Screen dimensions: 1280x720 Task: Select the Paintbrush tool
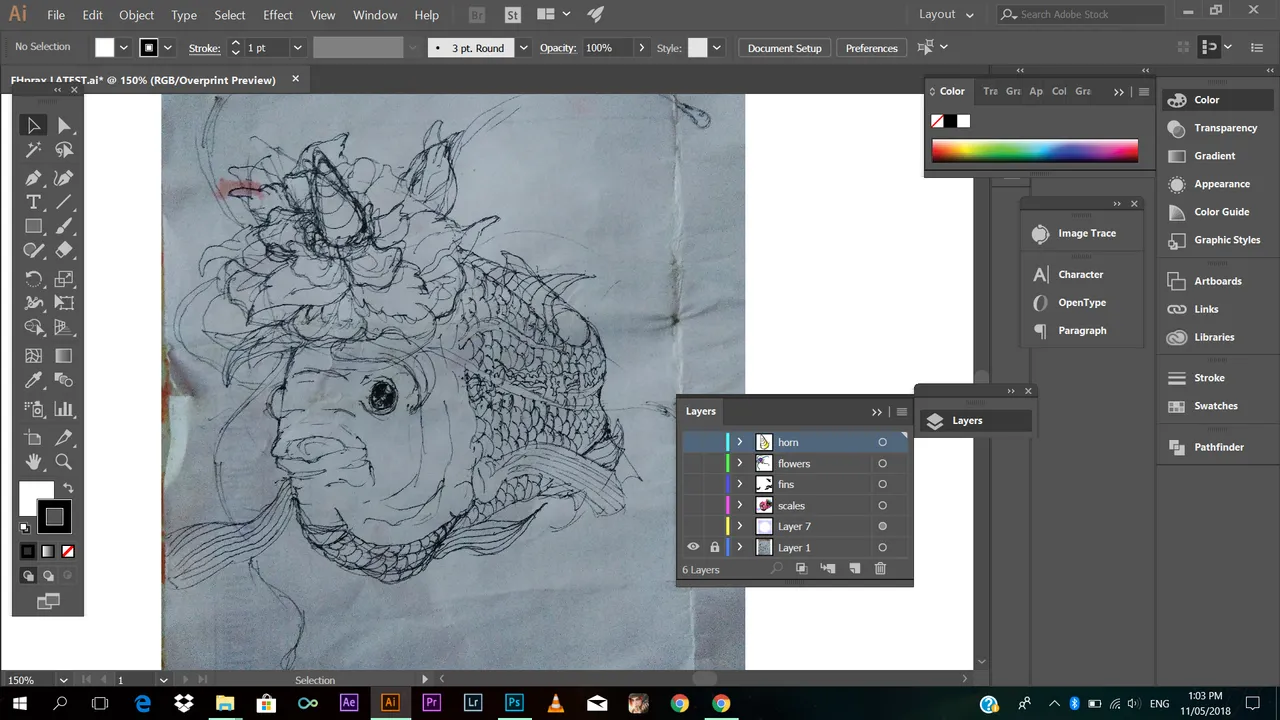pos(64,227)
